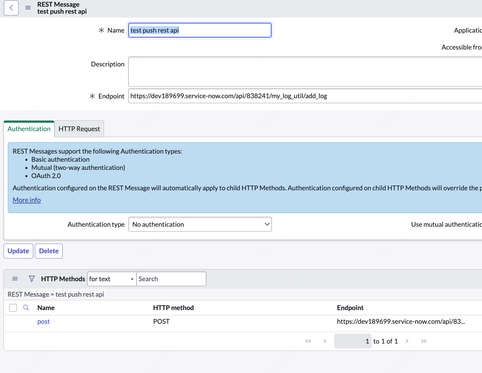The image size is (482, 373).
Task: Click the Update button
Action: click(18, 251)
